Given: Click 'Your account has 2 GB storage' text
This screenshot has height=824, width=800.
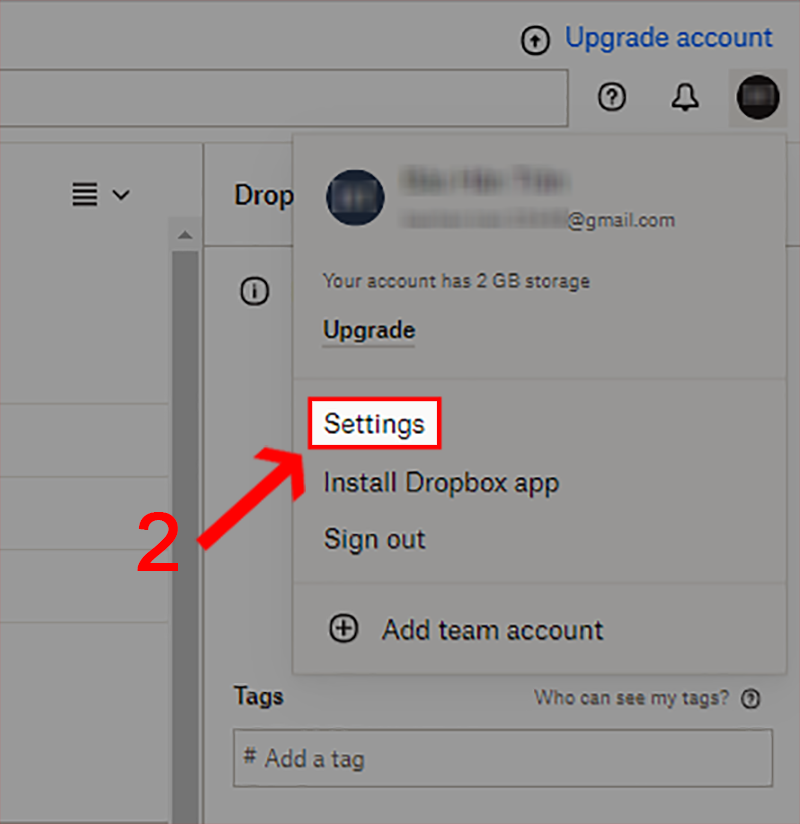Looking at the screenshot, I should coord(456,281).
